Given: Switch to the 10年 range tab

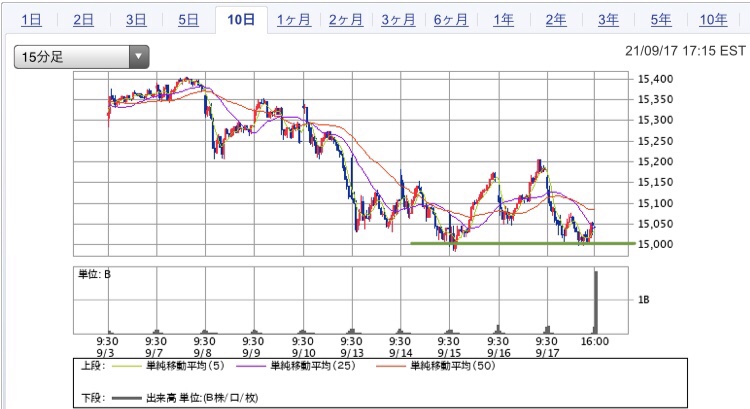Looking at the screenshot, I should (x=713, y=20).
